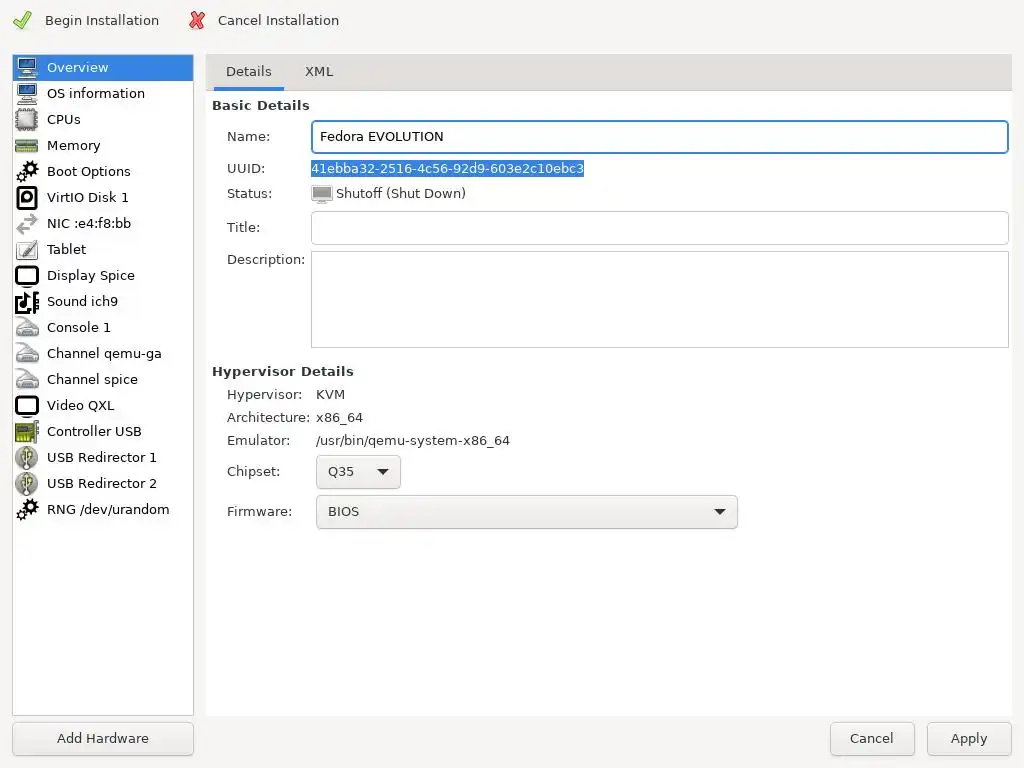Click the Shutoff (Shut Down) status text
The height and width of the screenshot is (768, 1024).
point(400,193)
